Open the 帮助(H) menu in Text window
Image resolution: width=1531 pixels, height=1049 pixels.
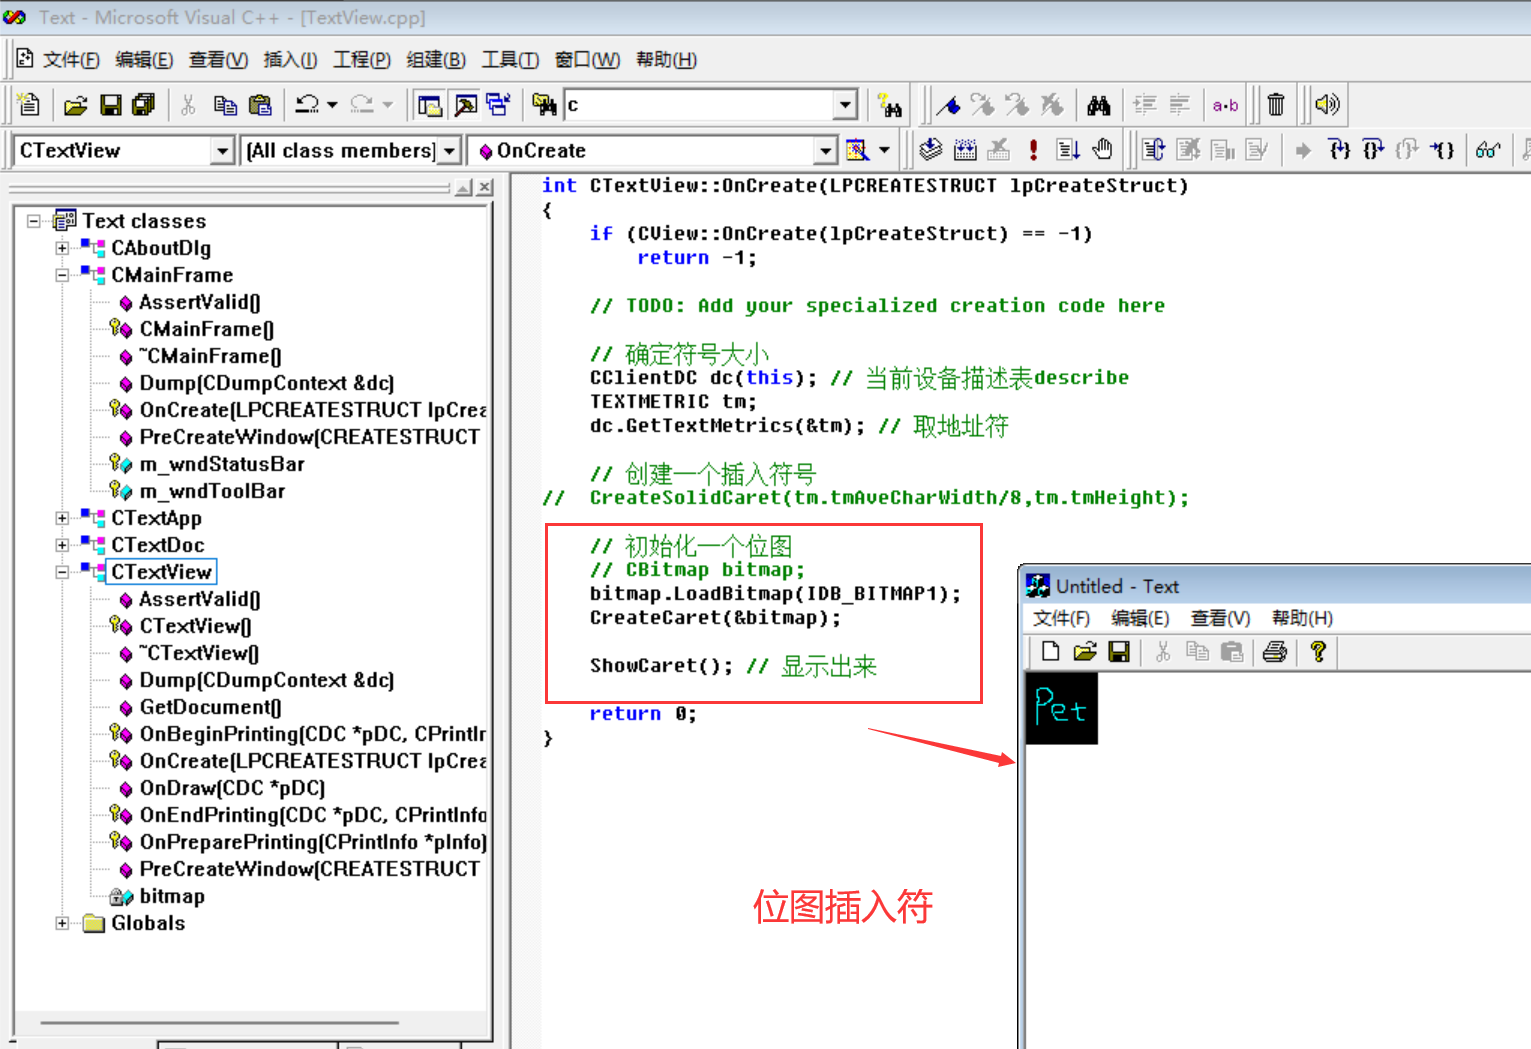pos(1302,618)
